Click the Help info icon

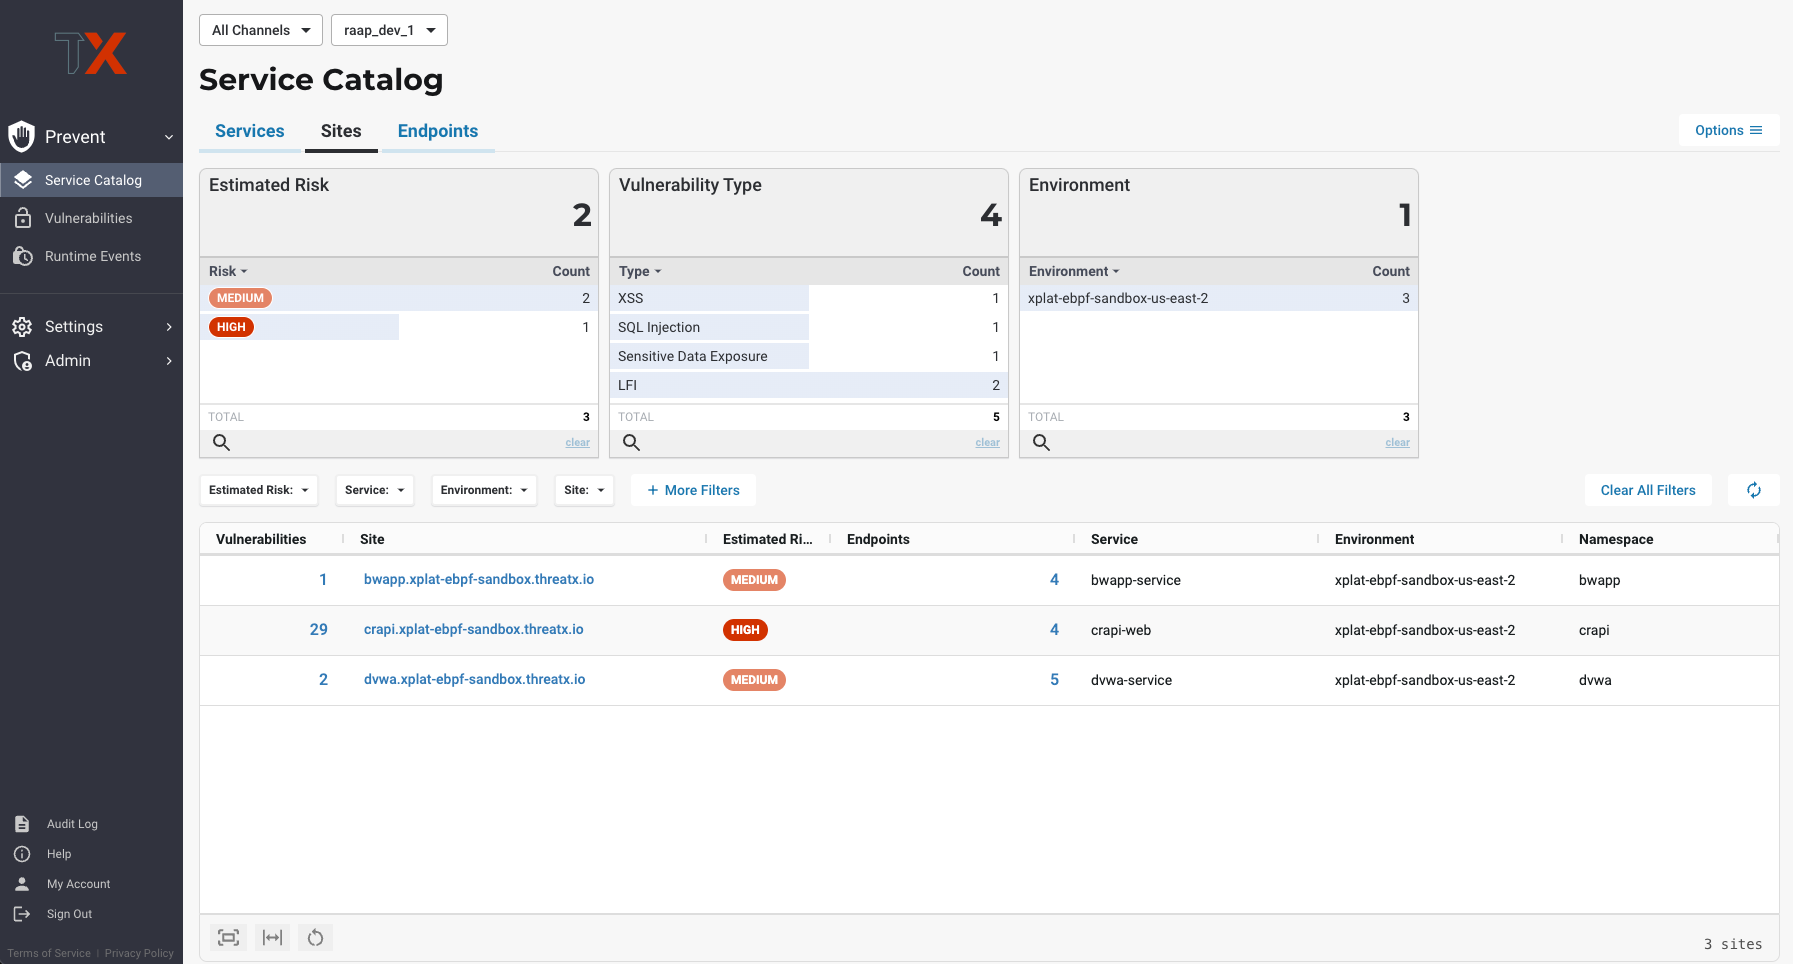pos(22,854)
